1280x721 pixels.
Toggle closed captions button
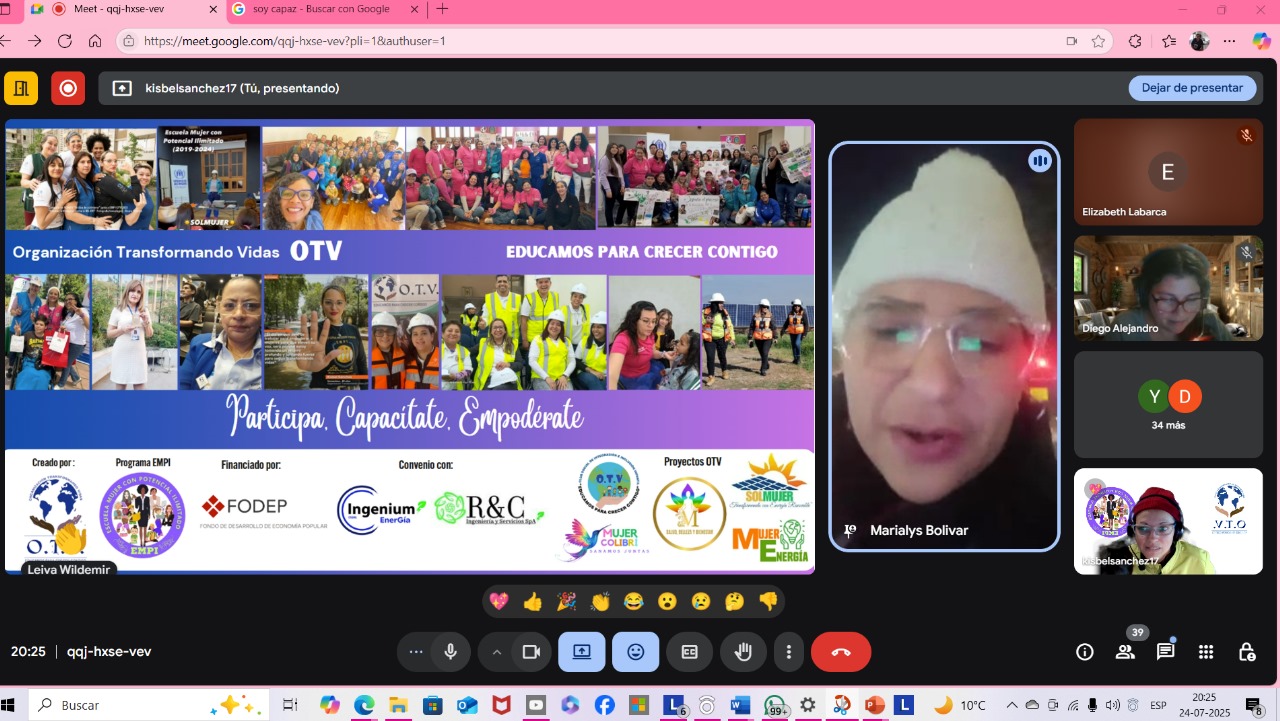pos(689,652)
